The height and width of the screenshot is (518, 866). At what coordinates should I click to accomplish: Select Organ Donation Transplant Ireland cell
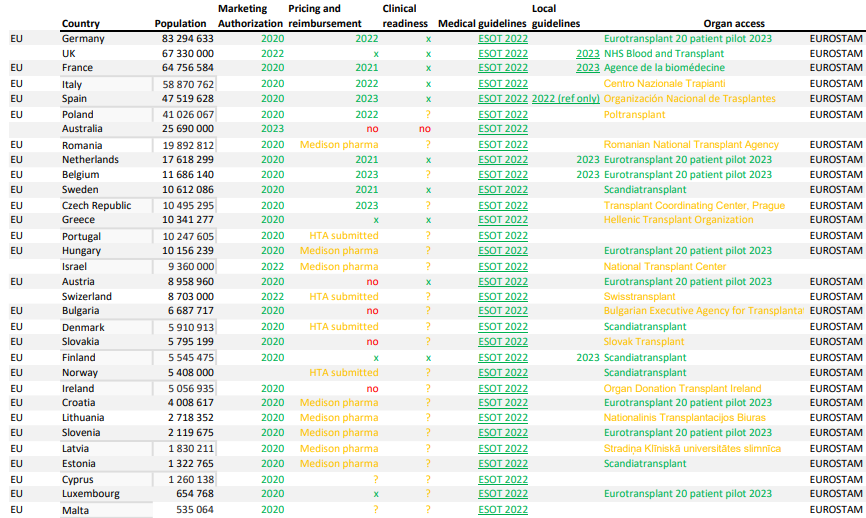682,389
